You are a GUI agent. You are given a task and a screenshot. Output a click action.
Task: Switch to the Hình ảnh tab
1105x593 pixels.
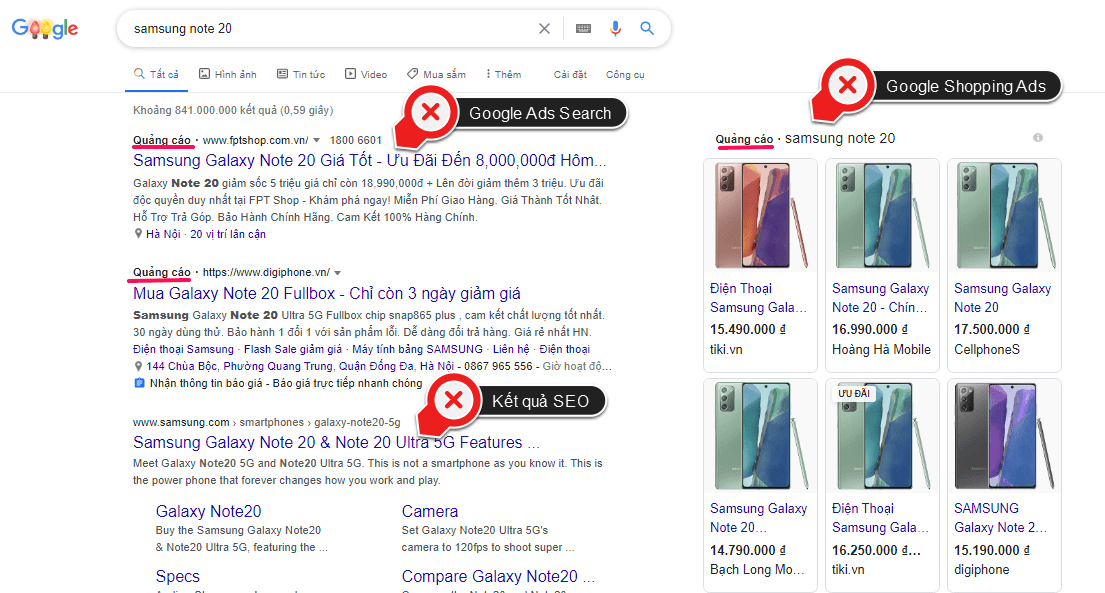click(228, 74)
